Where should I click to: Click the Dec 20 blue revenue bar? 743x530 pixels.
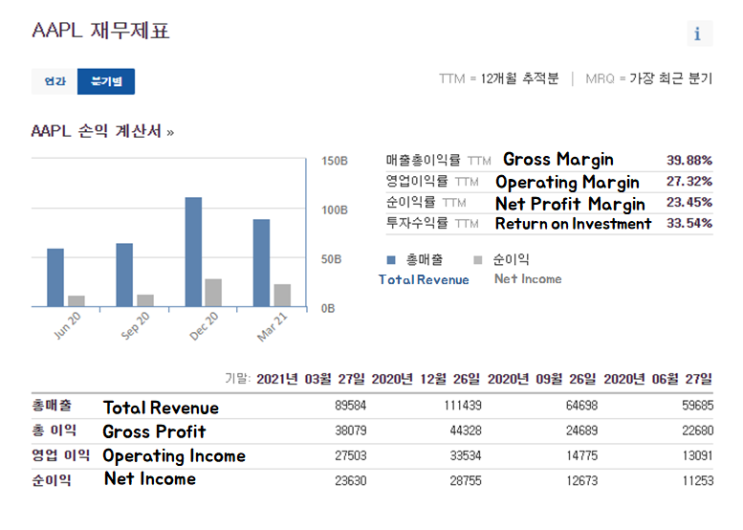click(193, 252)
